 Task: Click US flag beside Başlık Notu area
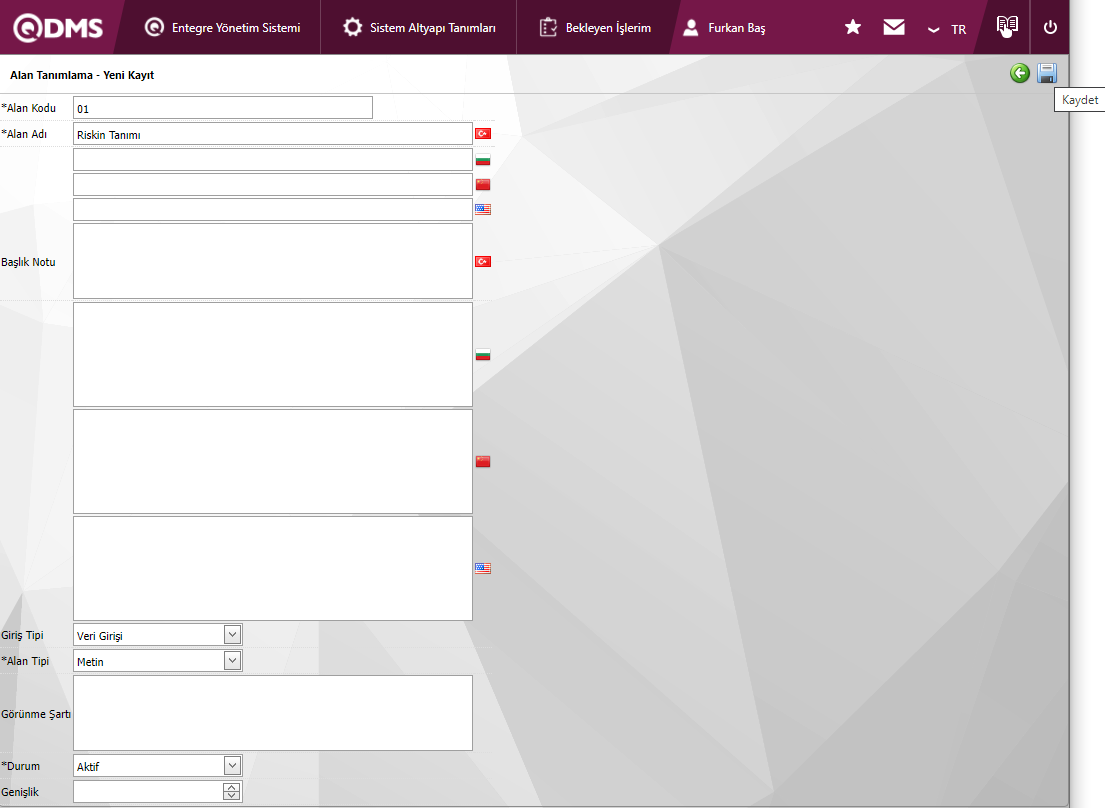[483, 568]
